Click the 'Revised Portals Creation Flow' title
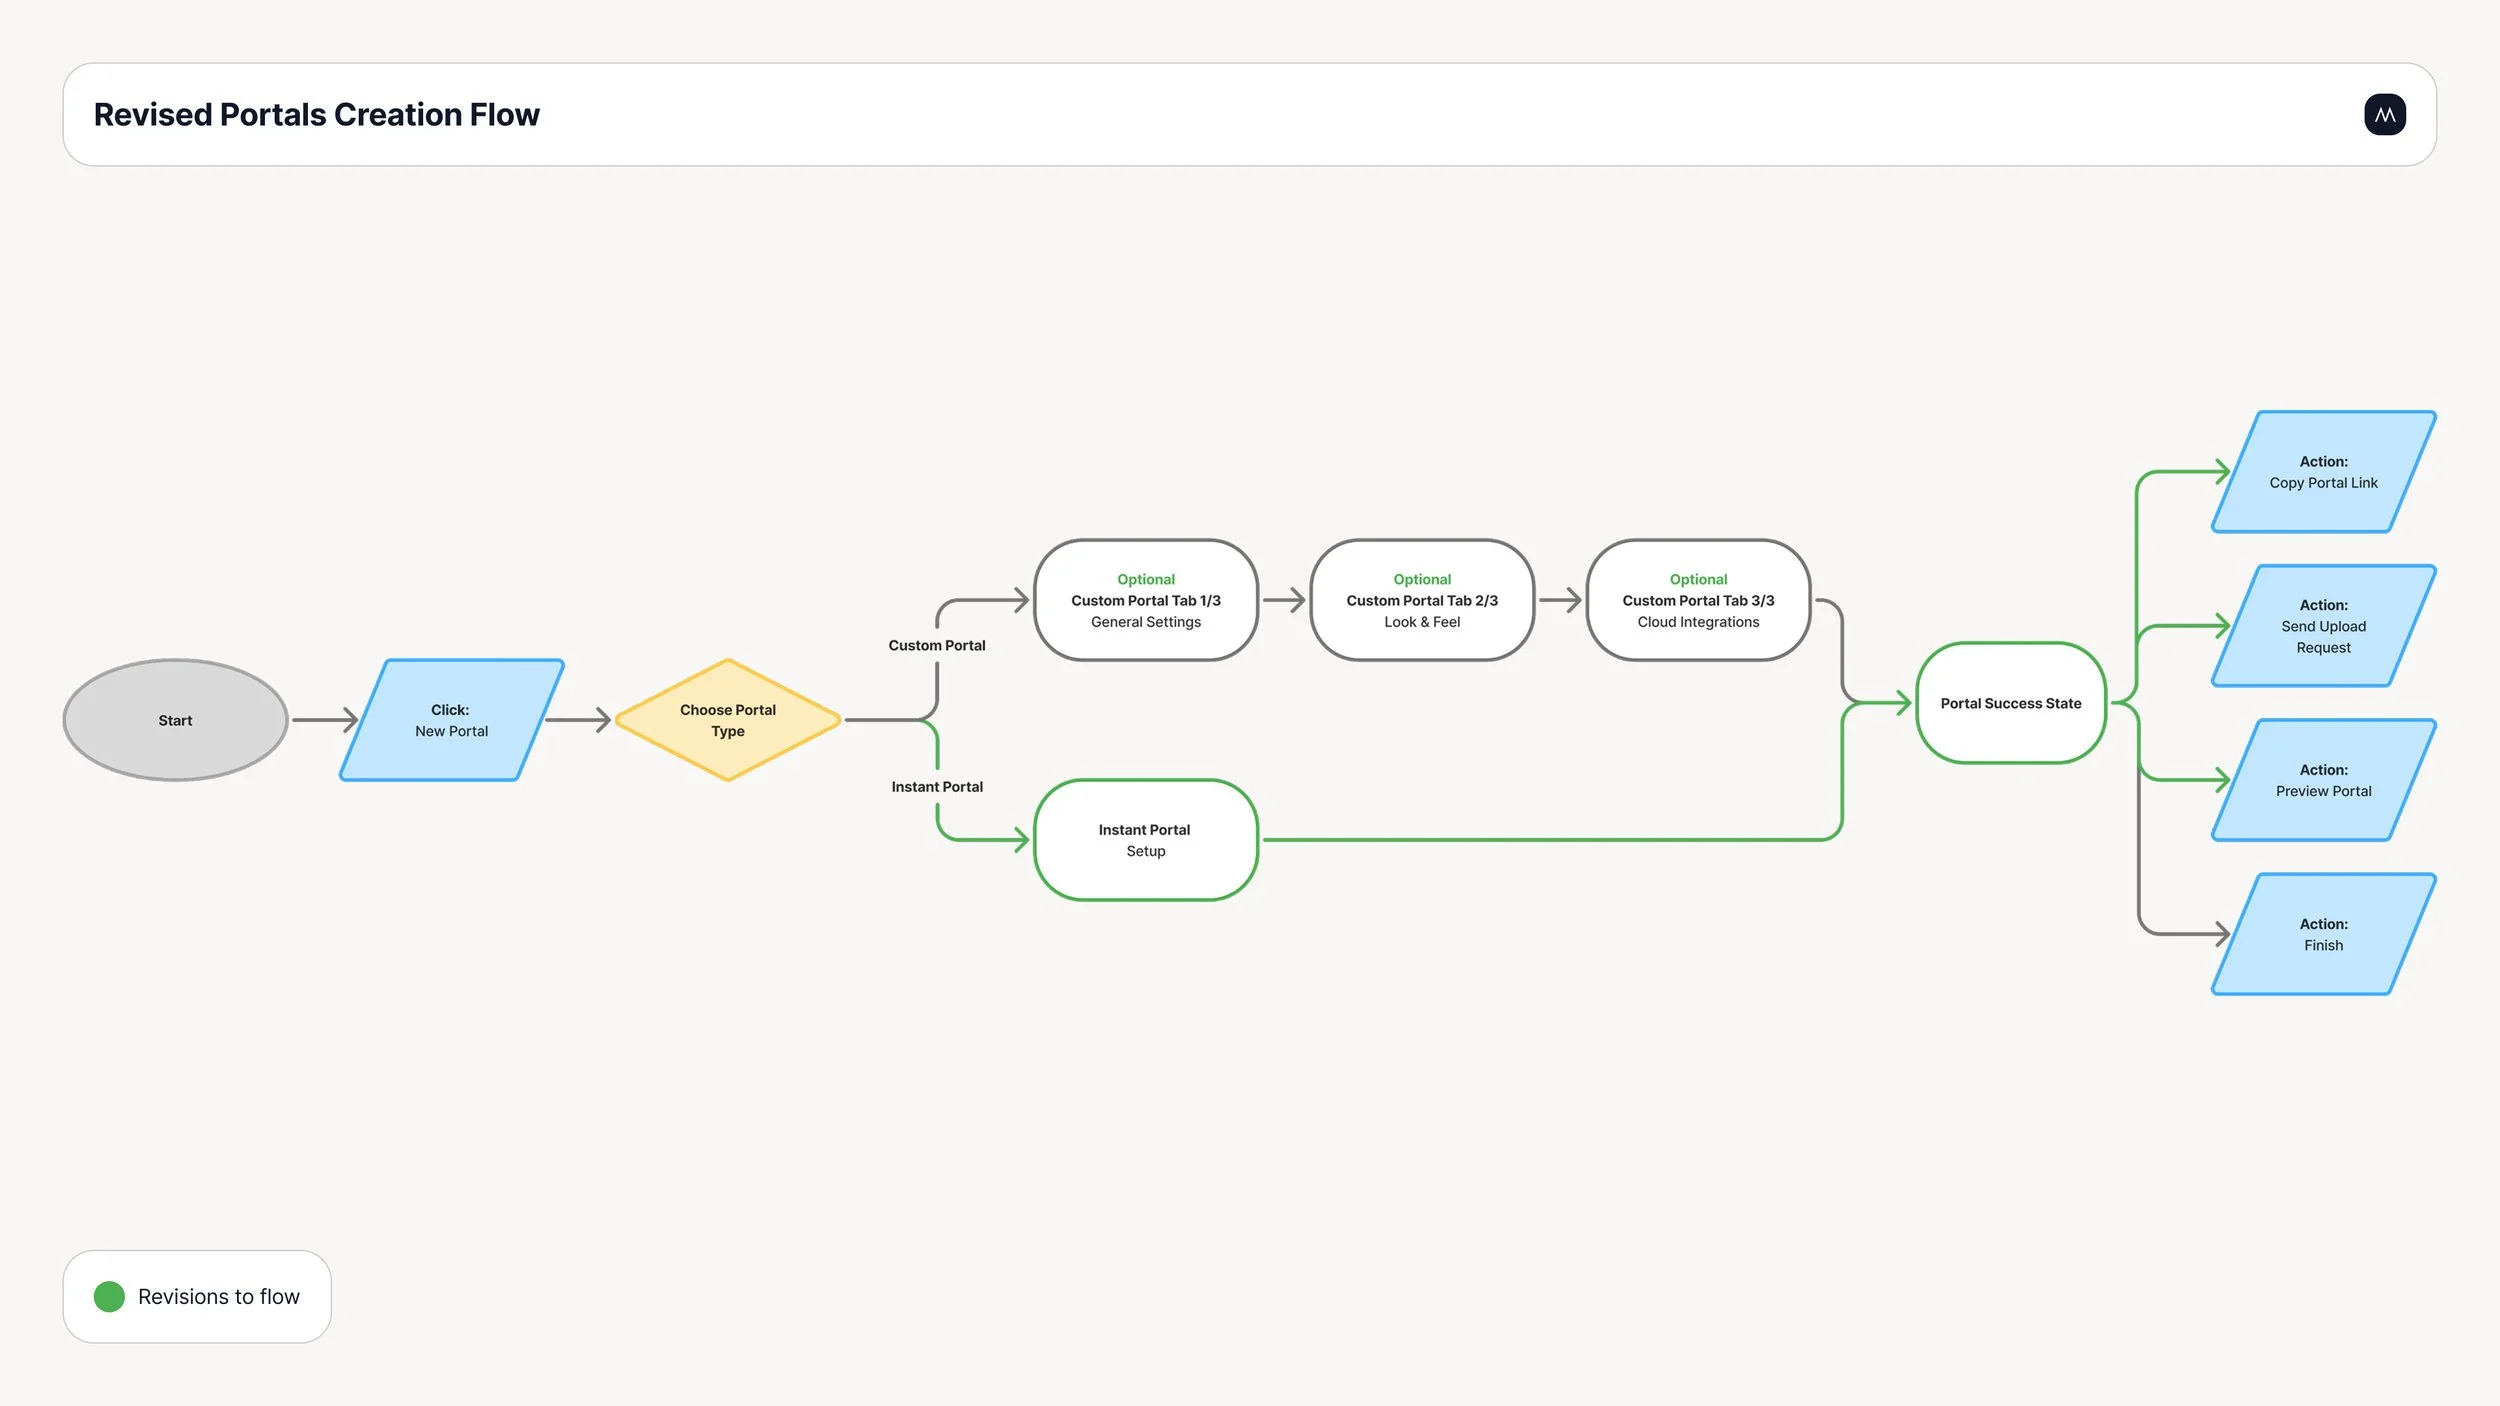Viewport: 2500px width, 1406px height. [316, 115]
